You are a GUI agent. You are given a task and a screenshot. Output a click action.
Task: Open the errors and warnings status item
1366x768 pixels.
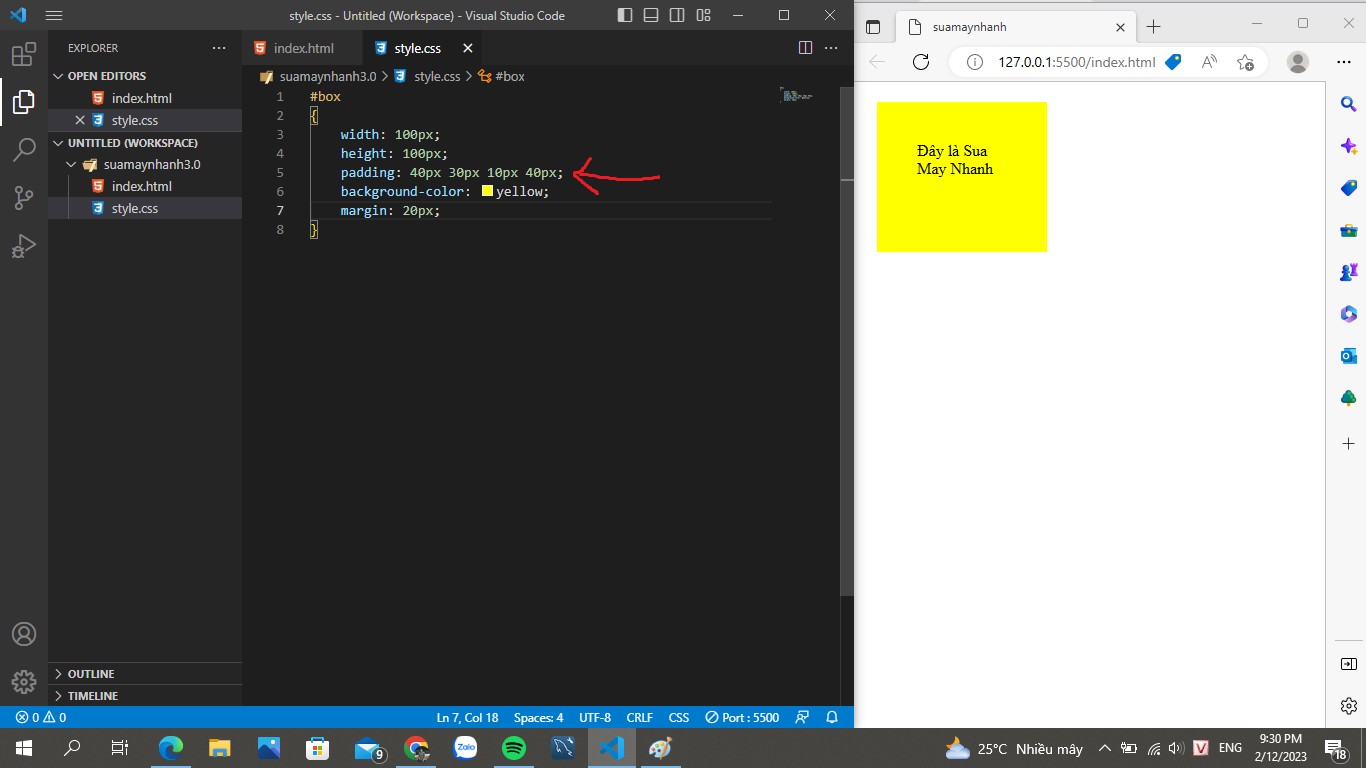point(41,717)
